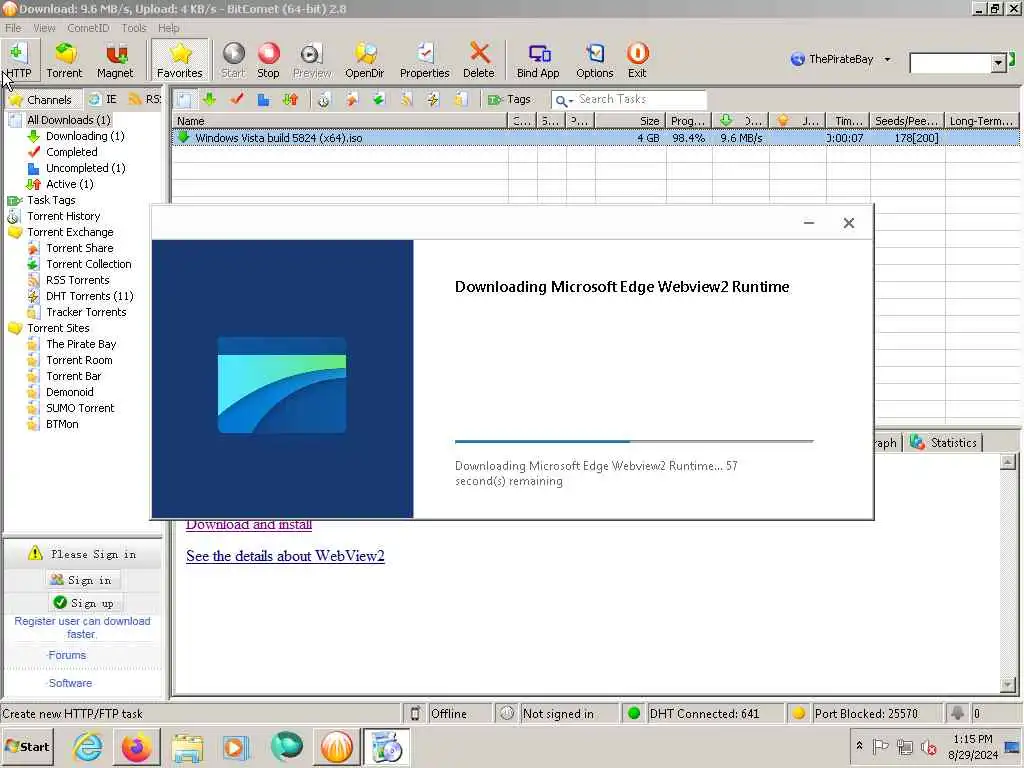The height and width of the screenshot is (768, 1024).
Task: Filter uncompleted tasks with blue toolbar icon
Action: pos(263,99)
